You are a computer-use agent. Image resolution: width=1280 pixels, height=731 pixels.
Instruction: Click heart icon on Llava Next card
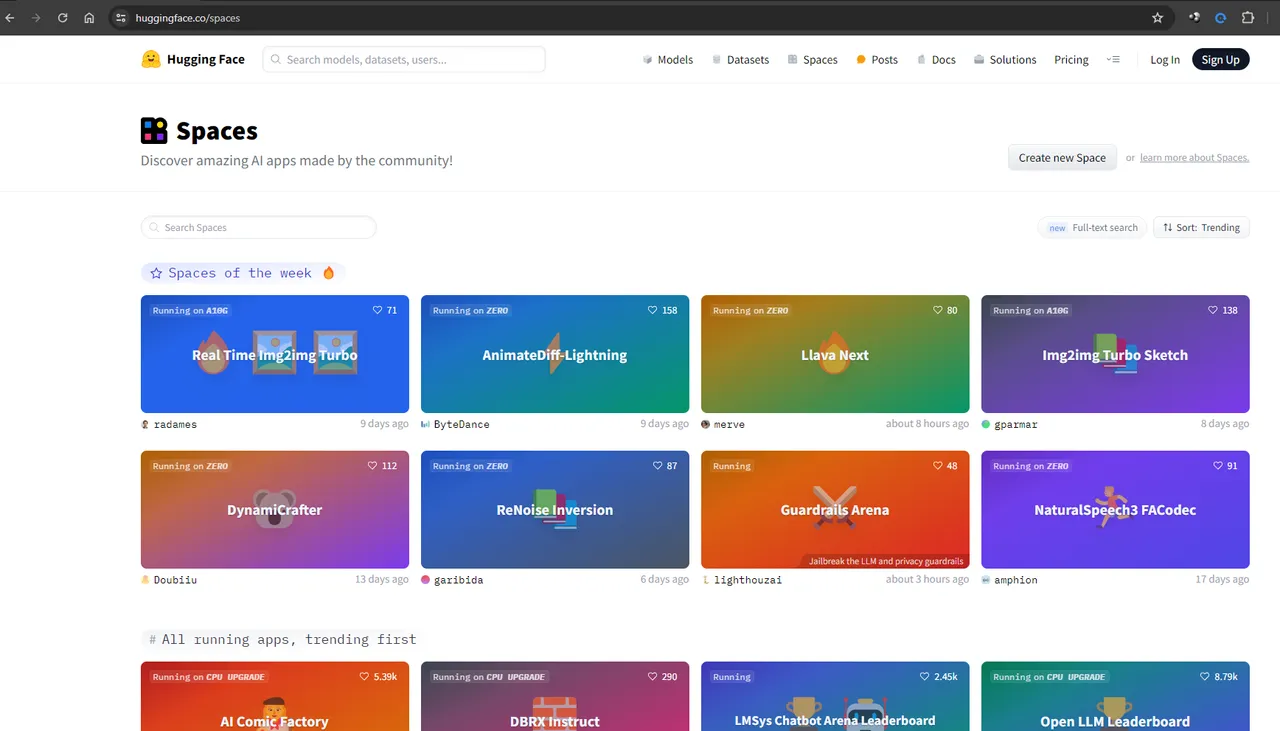click(938, 310)
